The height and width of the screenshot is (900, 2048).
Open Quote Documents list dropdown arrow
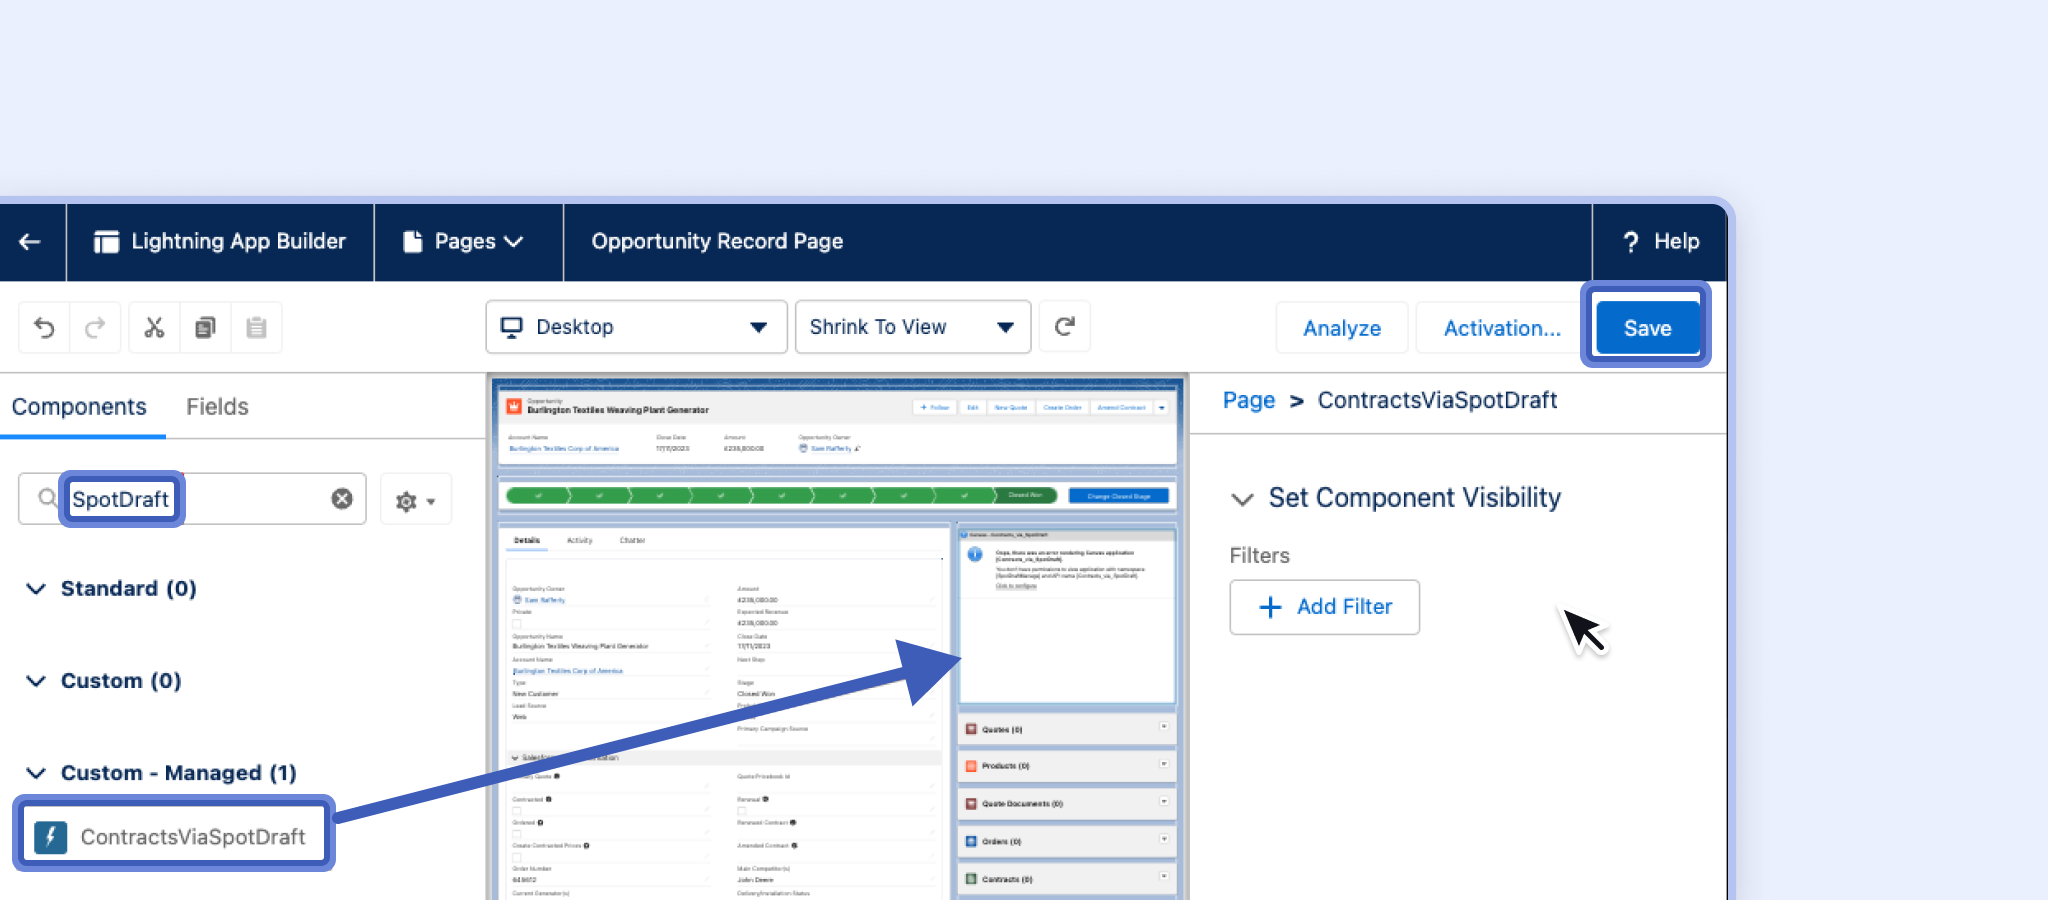click(x=1164, y=801)
